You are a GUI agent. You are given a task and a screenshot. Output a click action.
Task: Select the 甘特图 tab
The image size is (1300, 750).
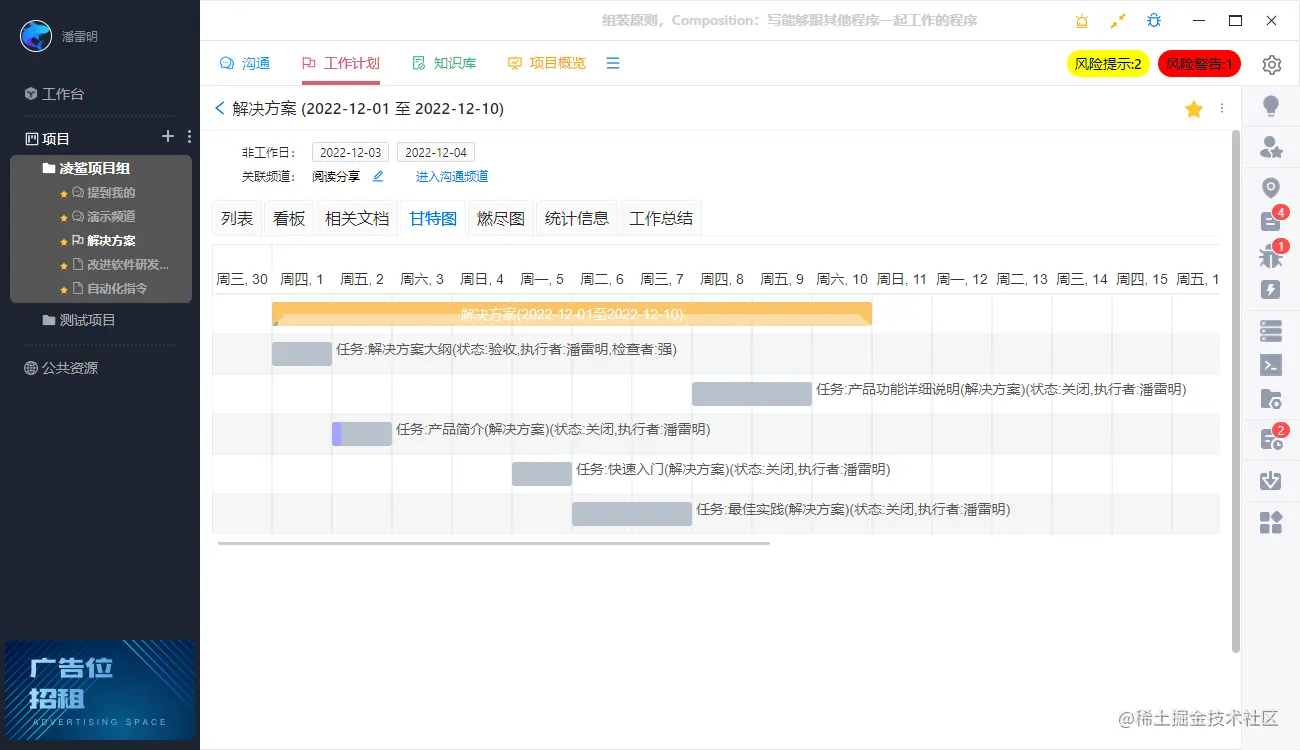pos(433,218)
